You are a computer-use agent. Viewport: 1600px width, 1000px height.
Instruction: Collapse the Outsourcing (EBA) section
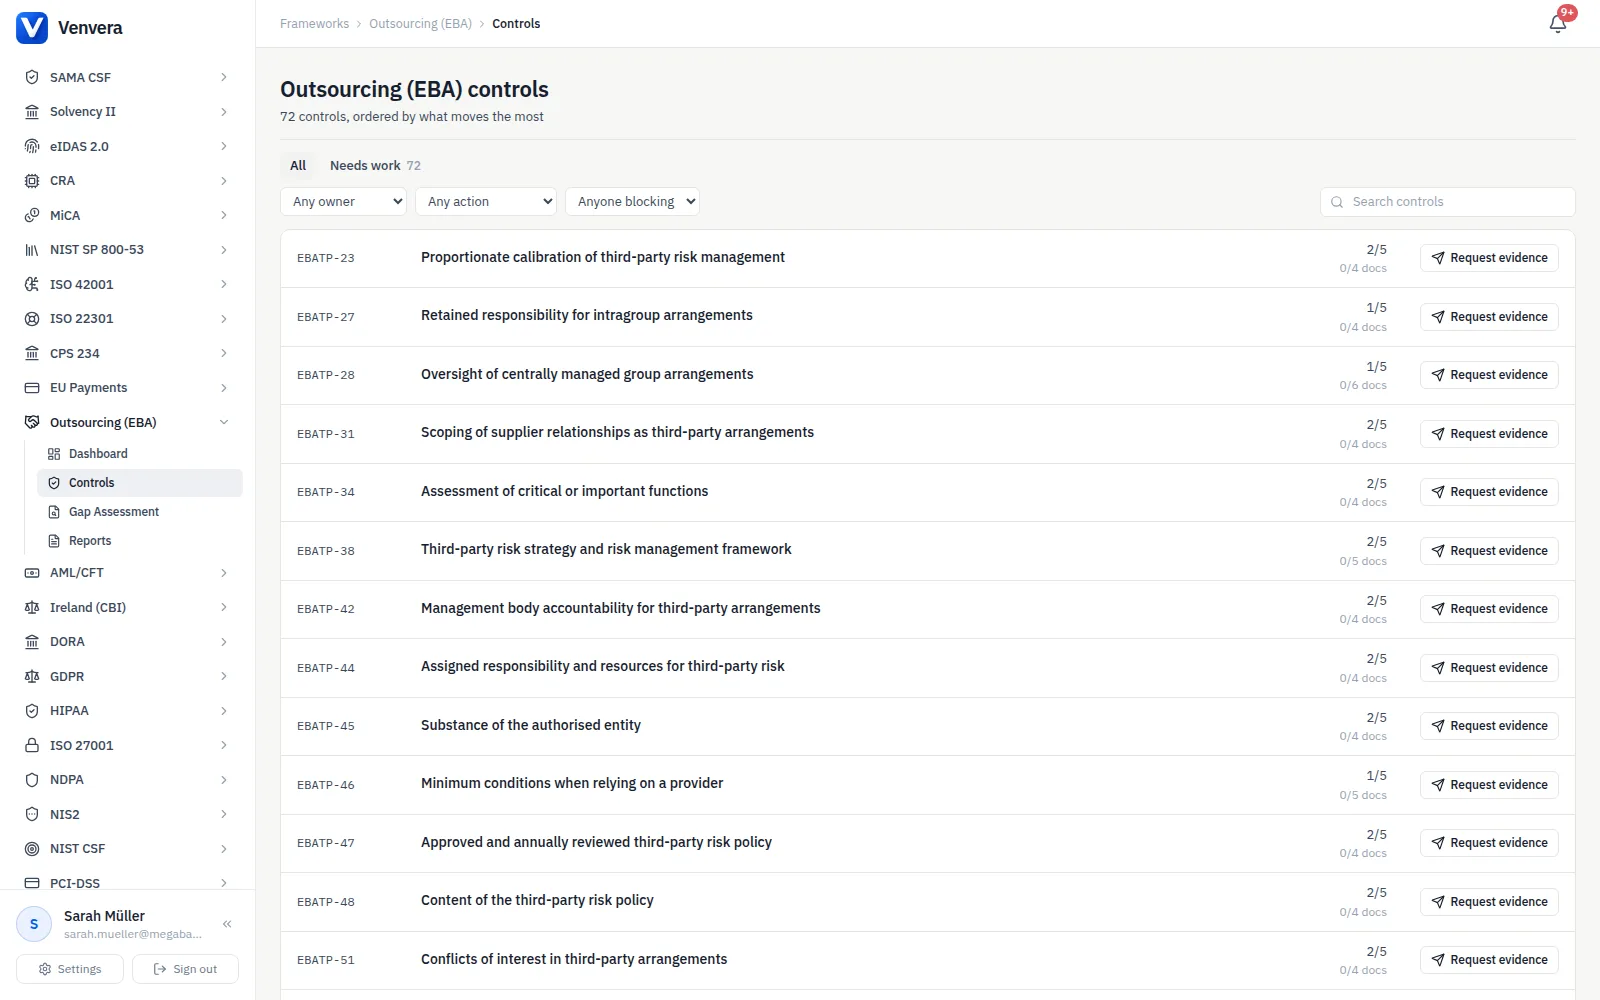(x=224, y=422)
